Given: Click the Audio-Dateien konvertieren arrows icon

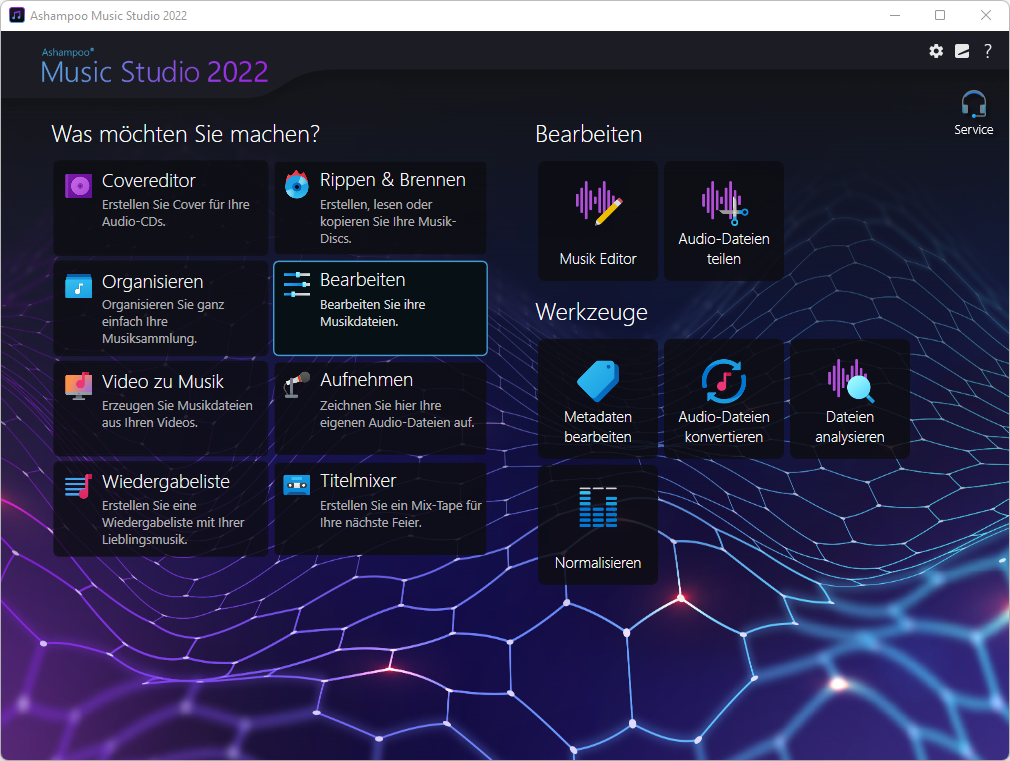Looking at the screenshot, I should (x=724, y=381).
